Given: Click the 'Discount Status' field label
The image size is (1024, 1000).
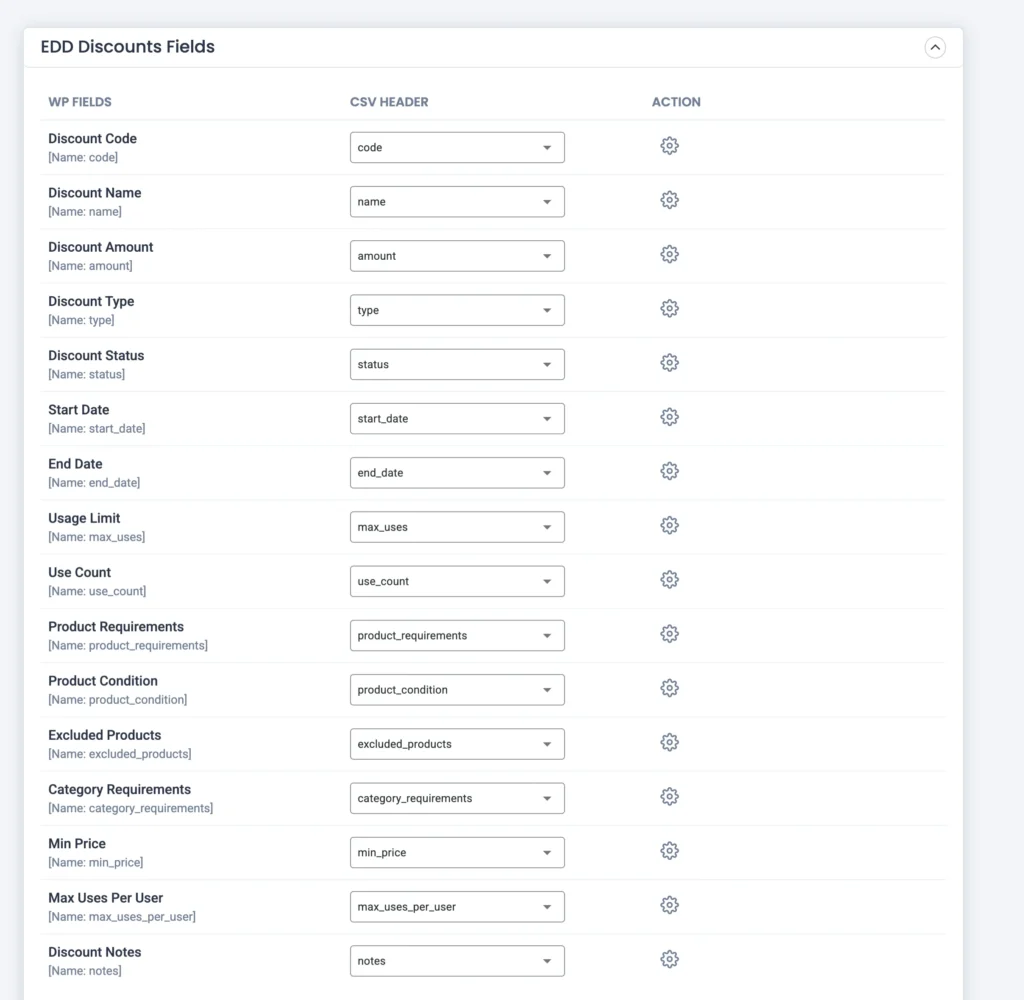Looking at the screenshot, I should 96,355.
